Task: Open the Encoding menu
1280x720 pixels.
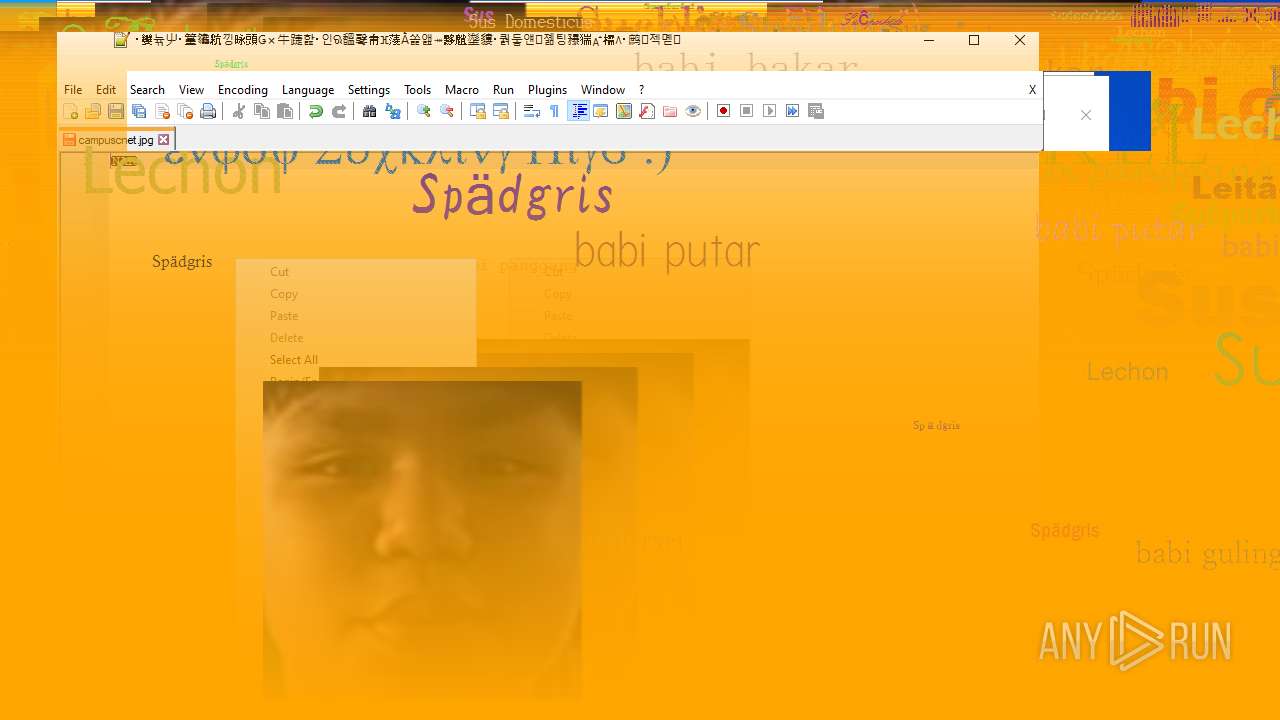Action: pos(243,90)
